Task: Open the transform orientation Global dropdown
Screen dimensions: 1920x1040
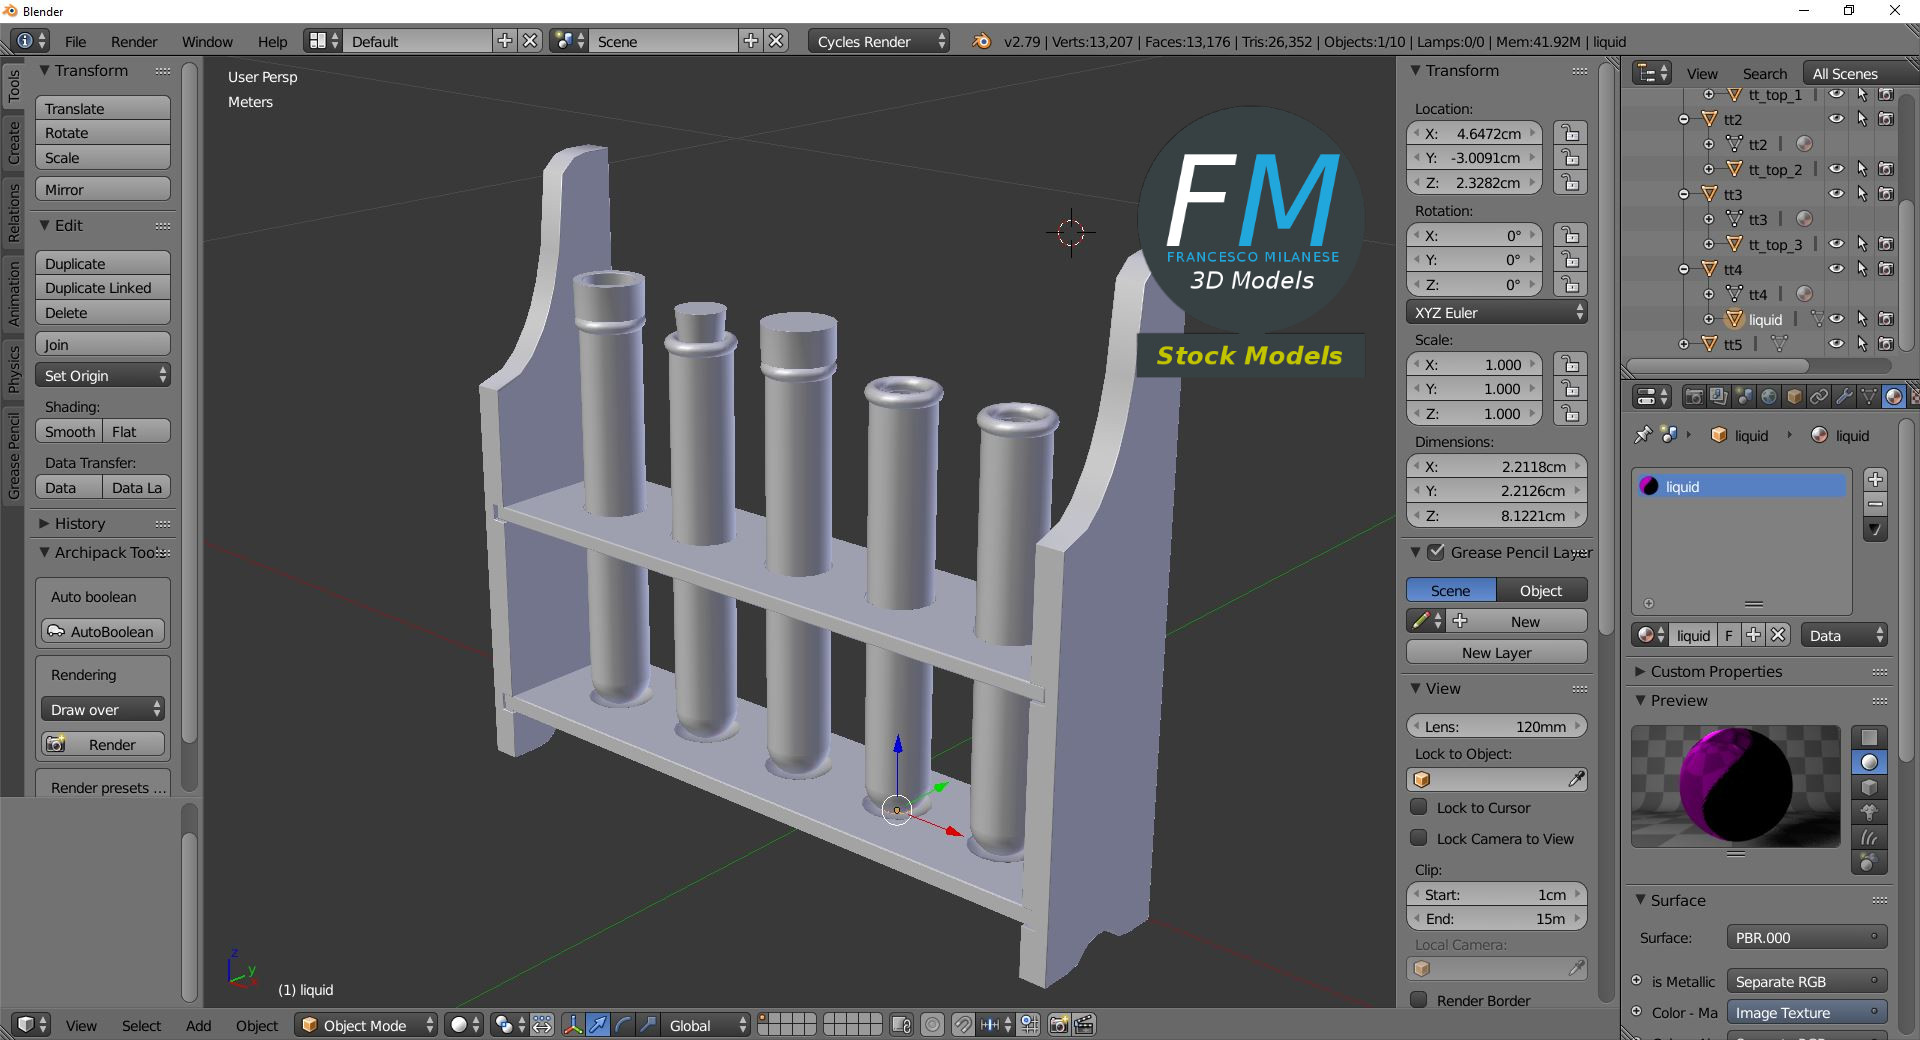Action: (x=705, y=1025)
